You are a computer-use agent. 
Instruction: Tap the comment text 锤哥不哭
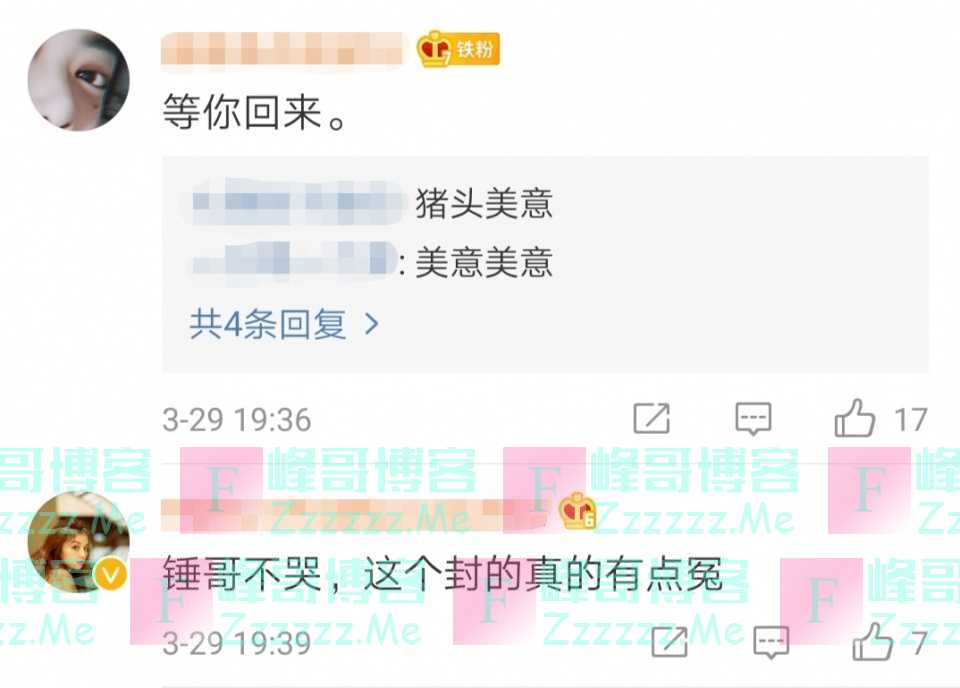coord(242,575)
